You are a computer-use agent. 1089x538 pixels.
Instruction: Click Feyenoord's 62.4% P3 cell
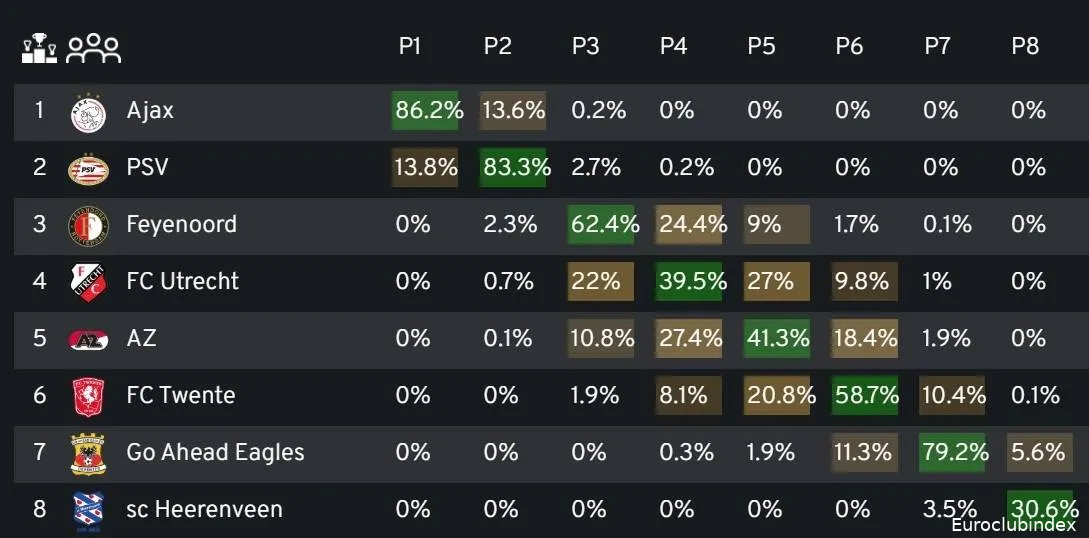click(x=602, y=224)
